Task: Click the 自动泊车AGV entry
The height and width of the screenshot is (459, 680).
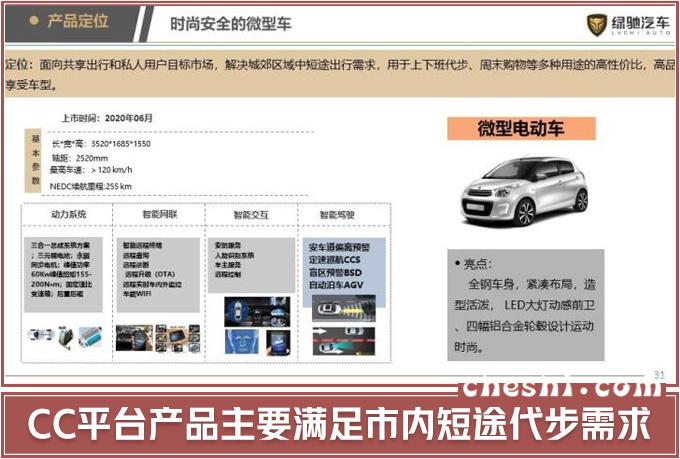Action: tap(336, 285)
